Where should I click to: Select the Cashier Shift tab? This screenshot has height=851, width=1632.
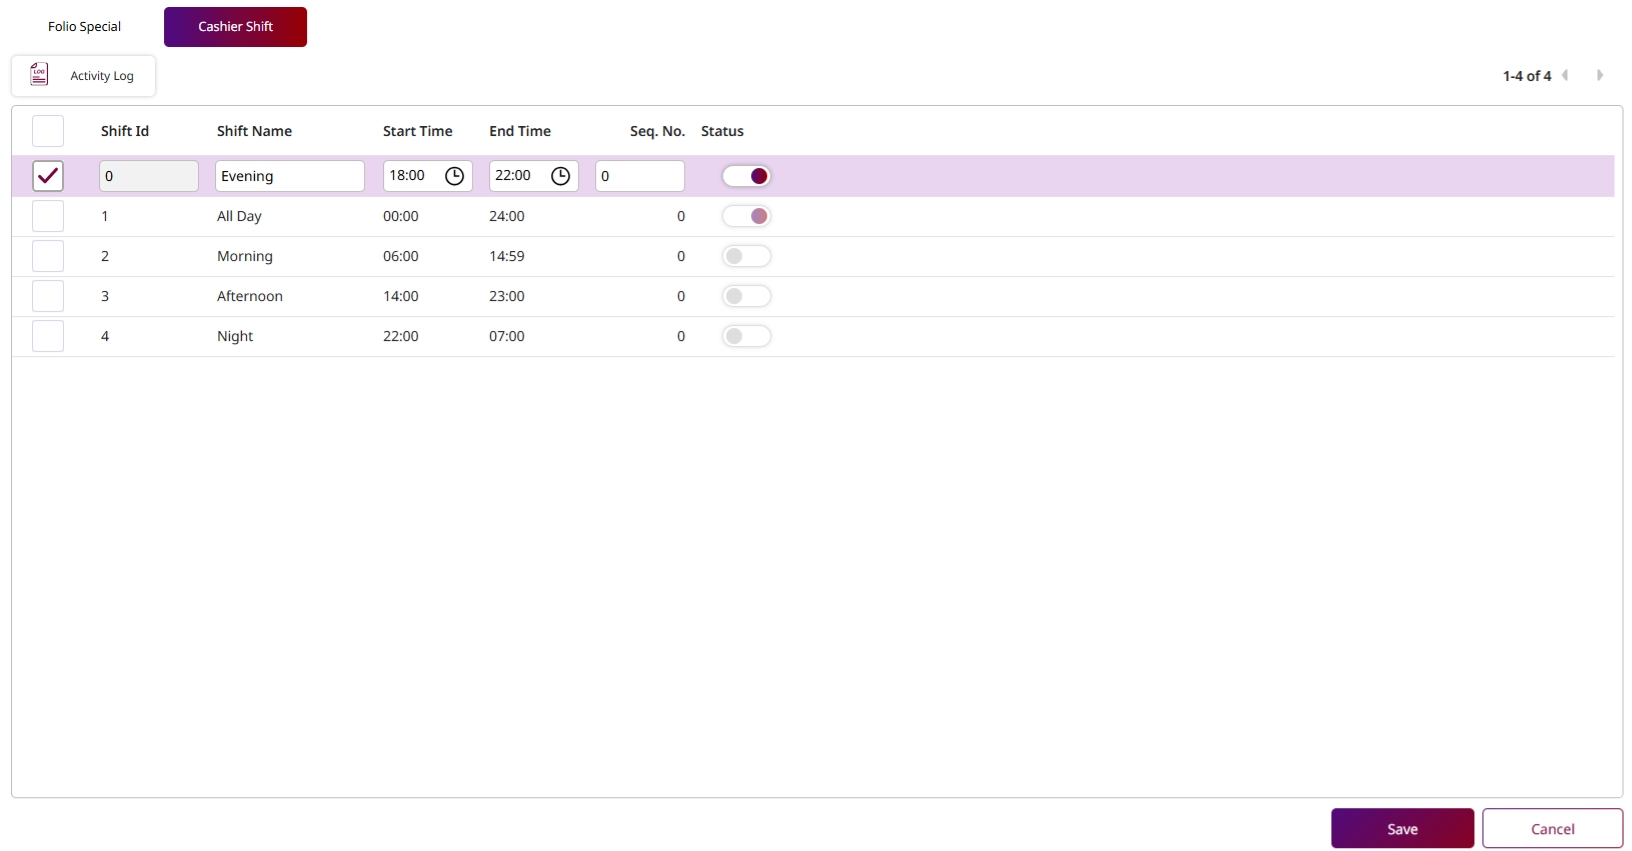(235, 27)
